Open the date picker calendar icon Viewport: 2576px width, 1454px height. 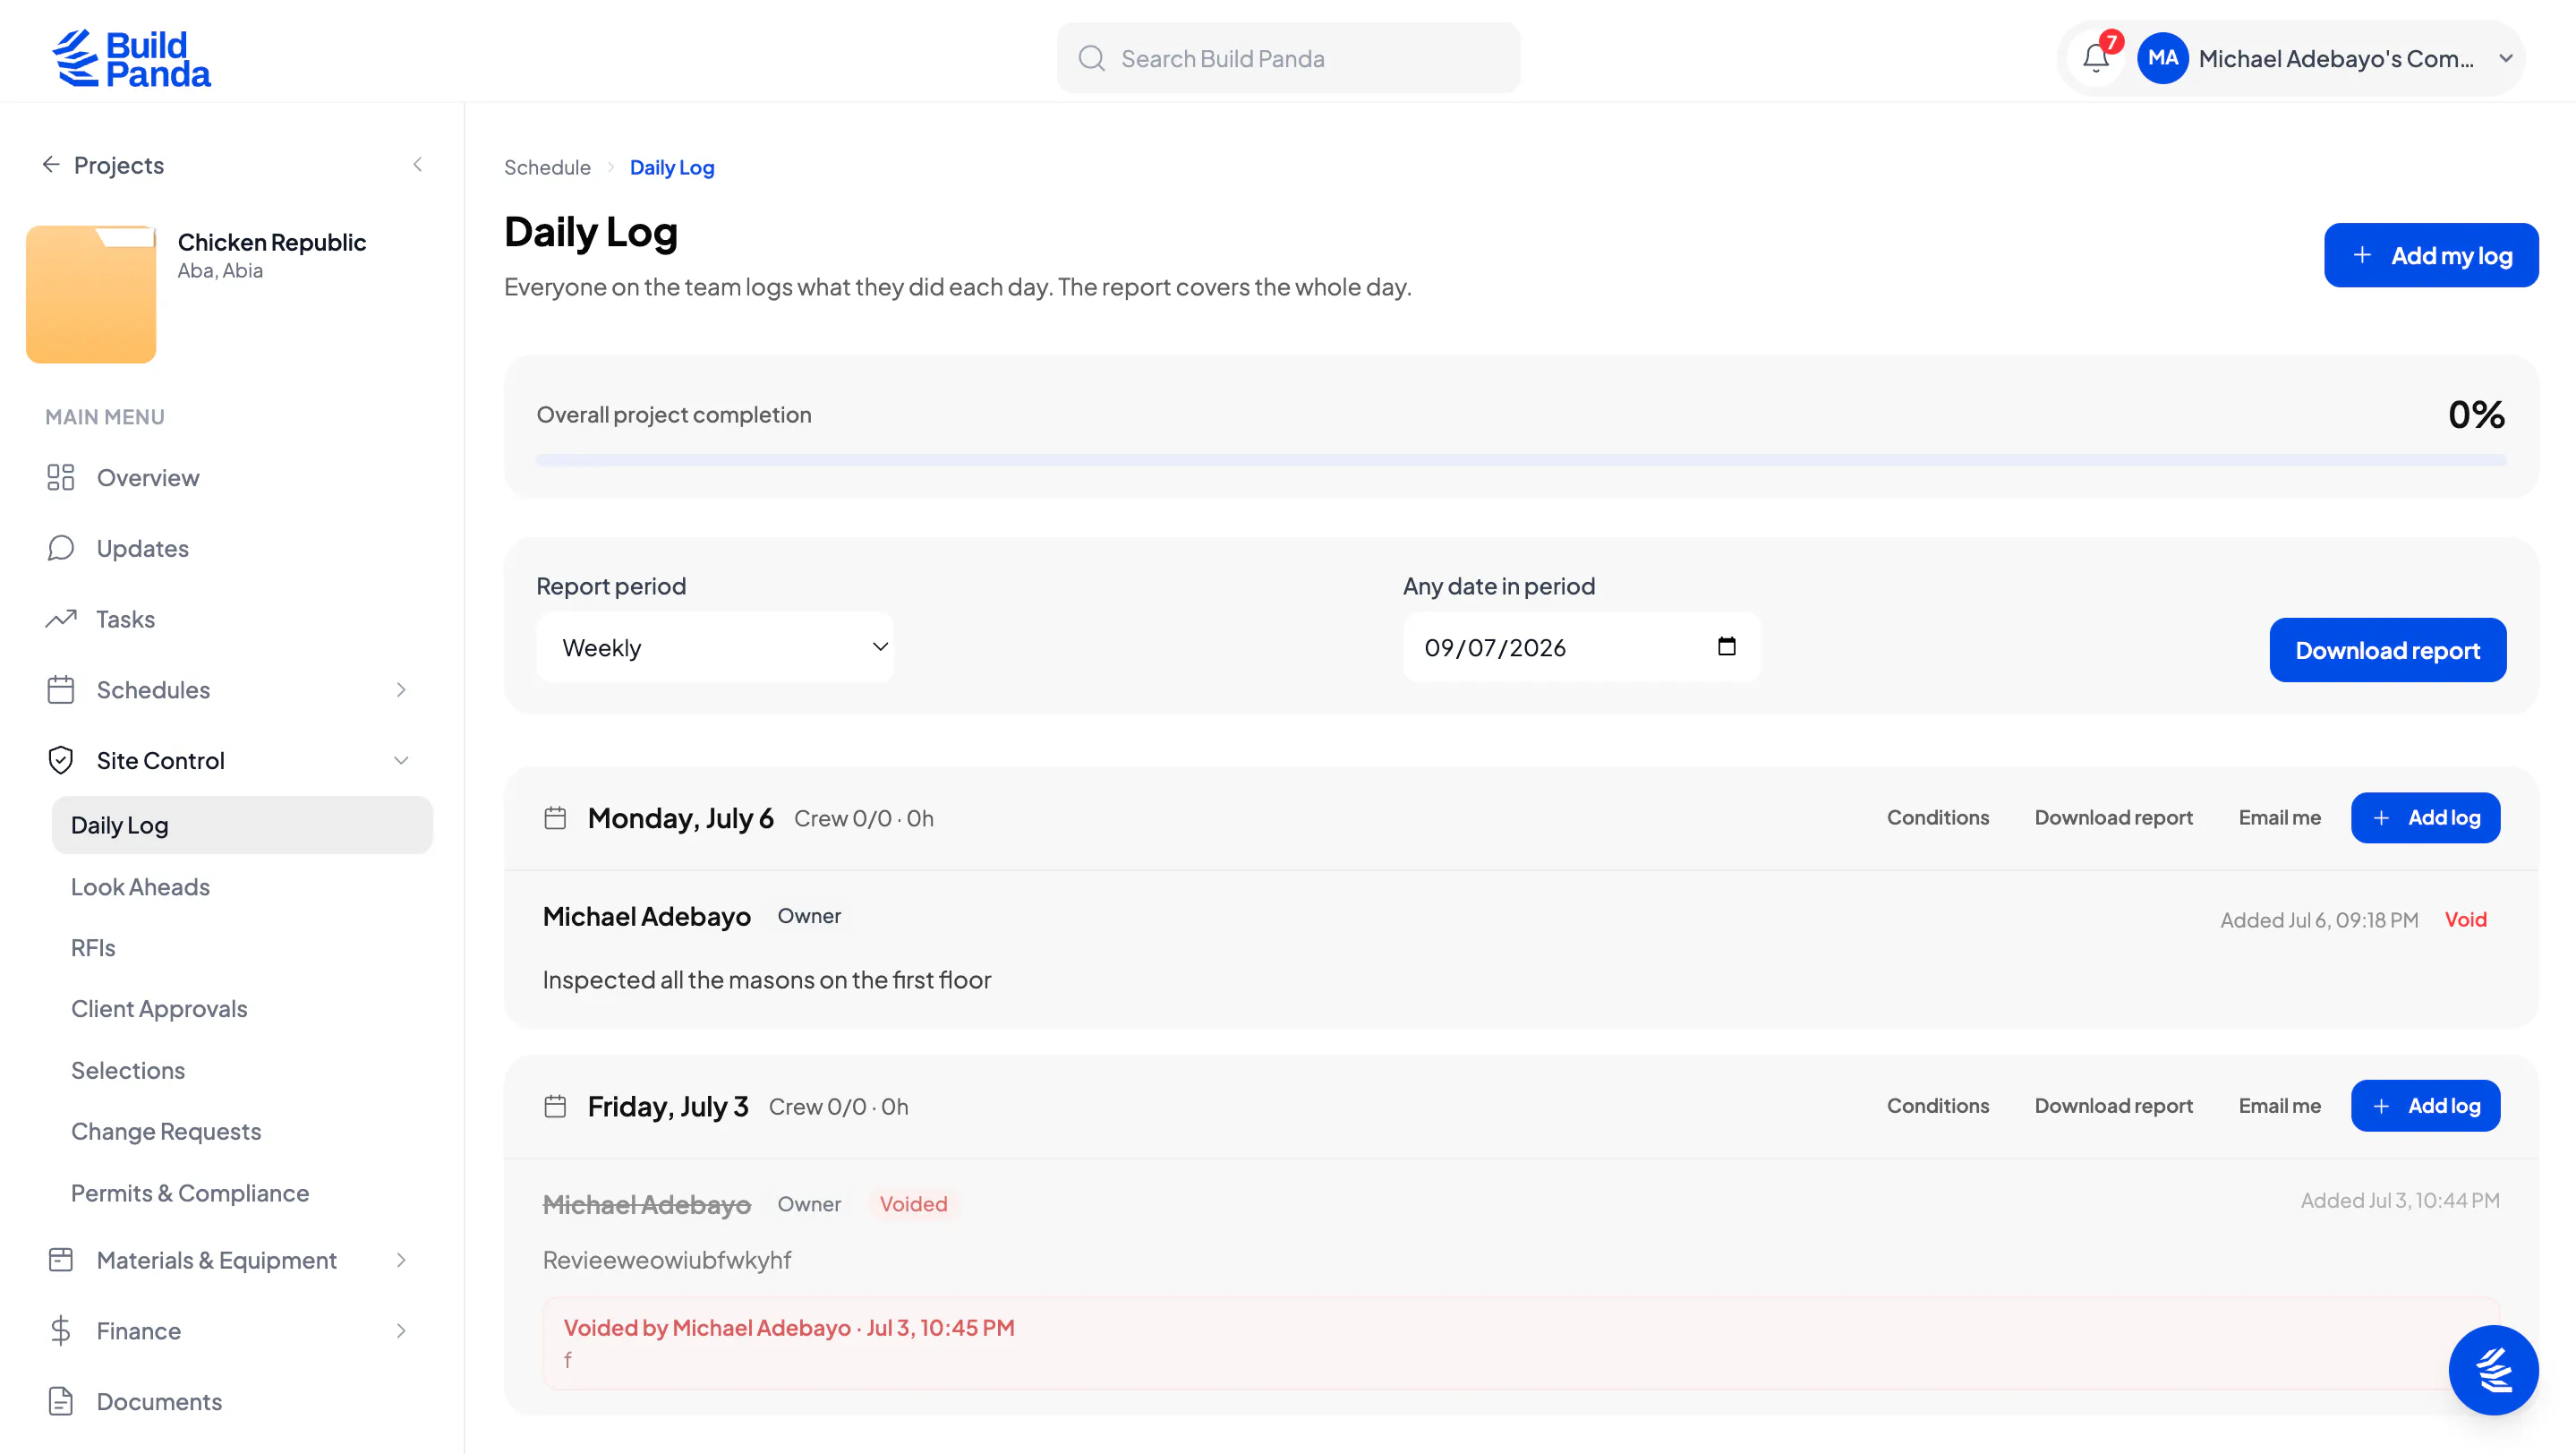point(1727,646)
